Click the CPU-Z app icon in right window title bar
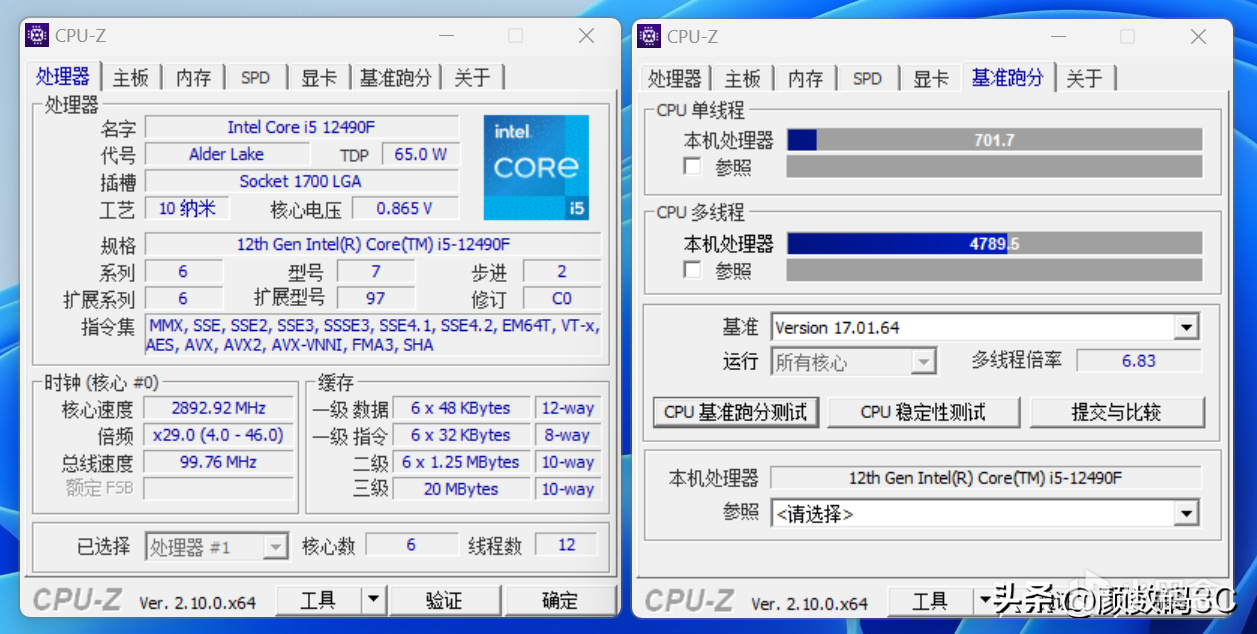 [649, 36]
